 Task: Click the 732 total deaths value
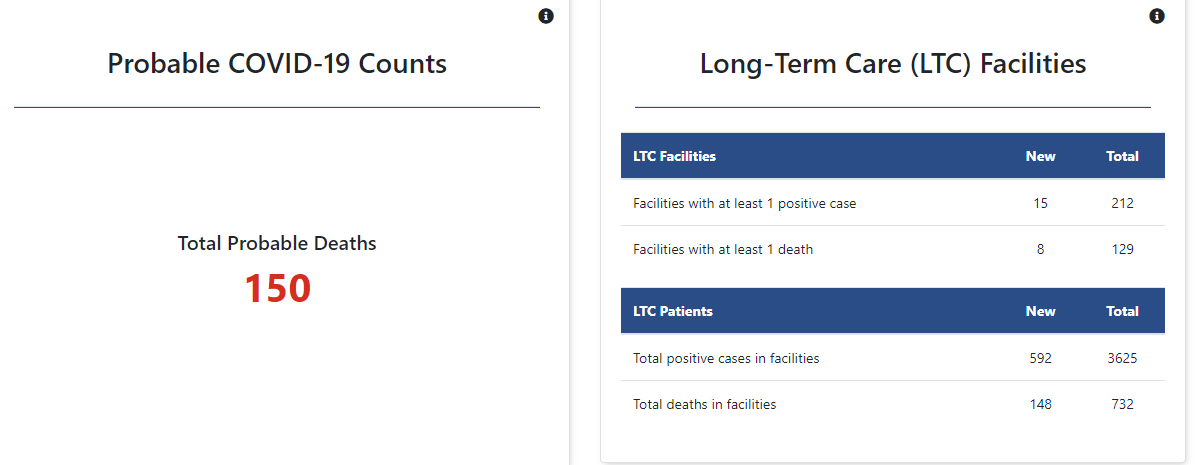click(1122, 404)
